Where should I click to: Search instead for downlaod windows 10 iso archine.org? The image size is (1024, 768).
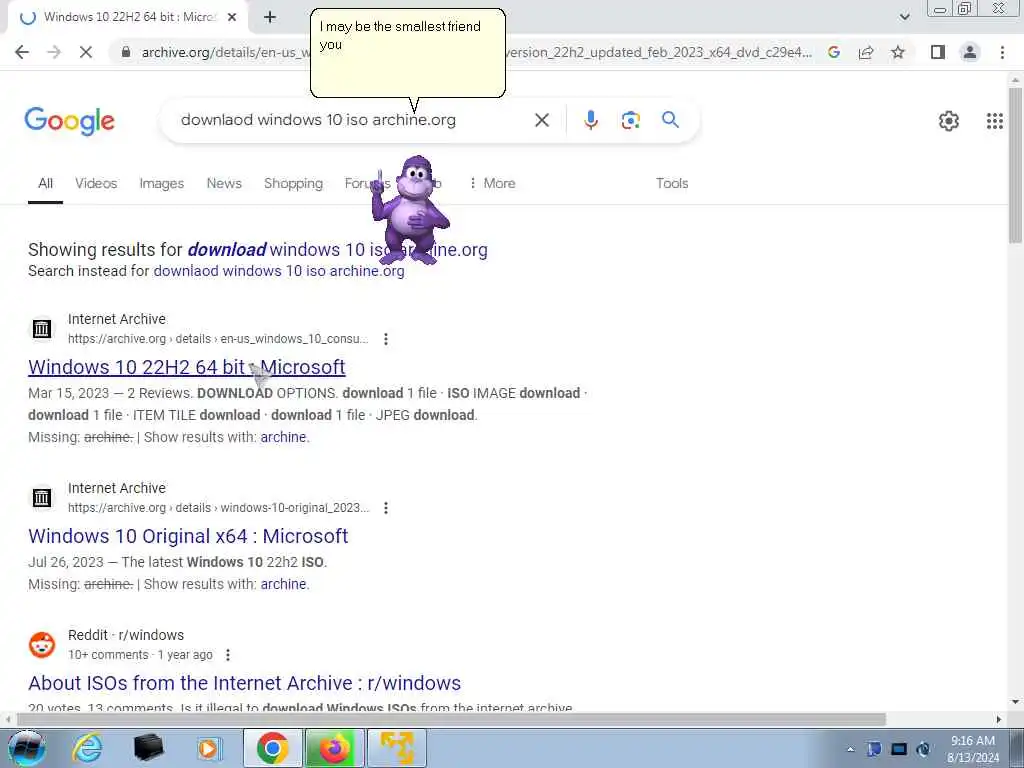[279, 271]
